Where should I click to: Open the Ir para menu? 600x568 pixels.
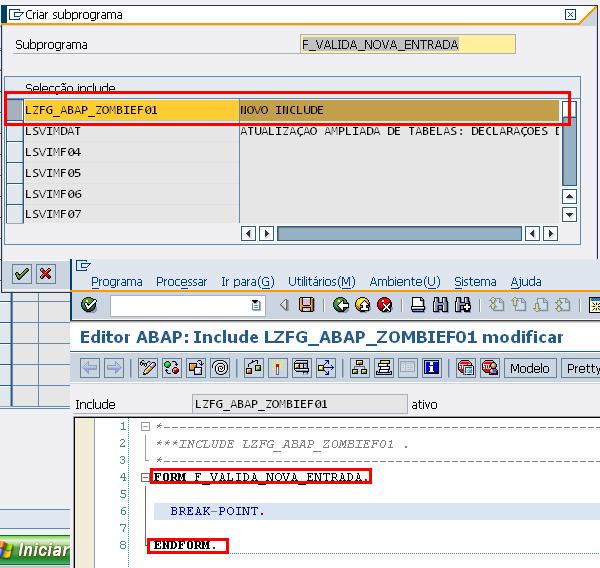point(247,282)
